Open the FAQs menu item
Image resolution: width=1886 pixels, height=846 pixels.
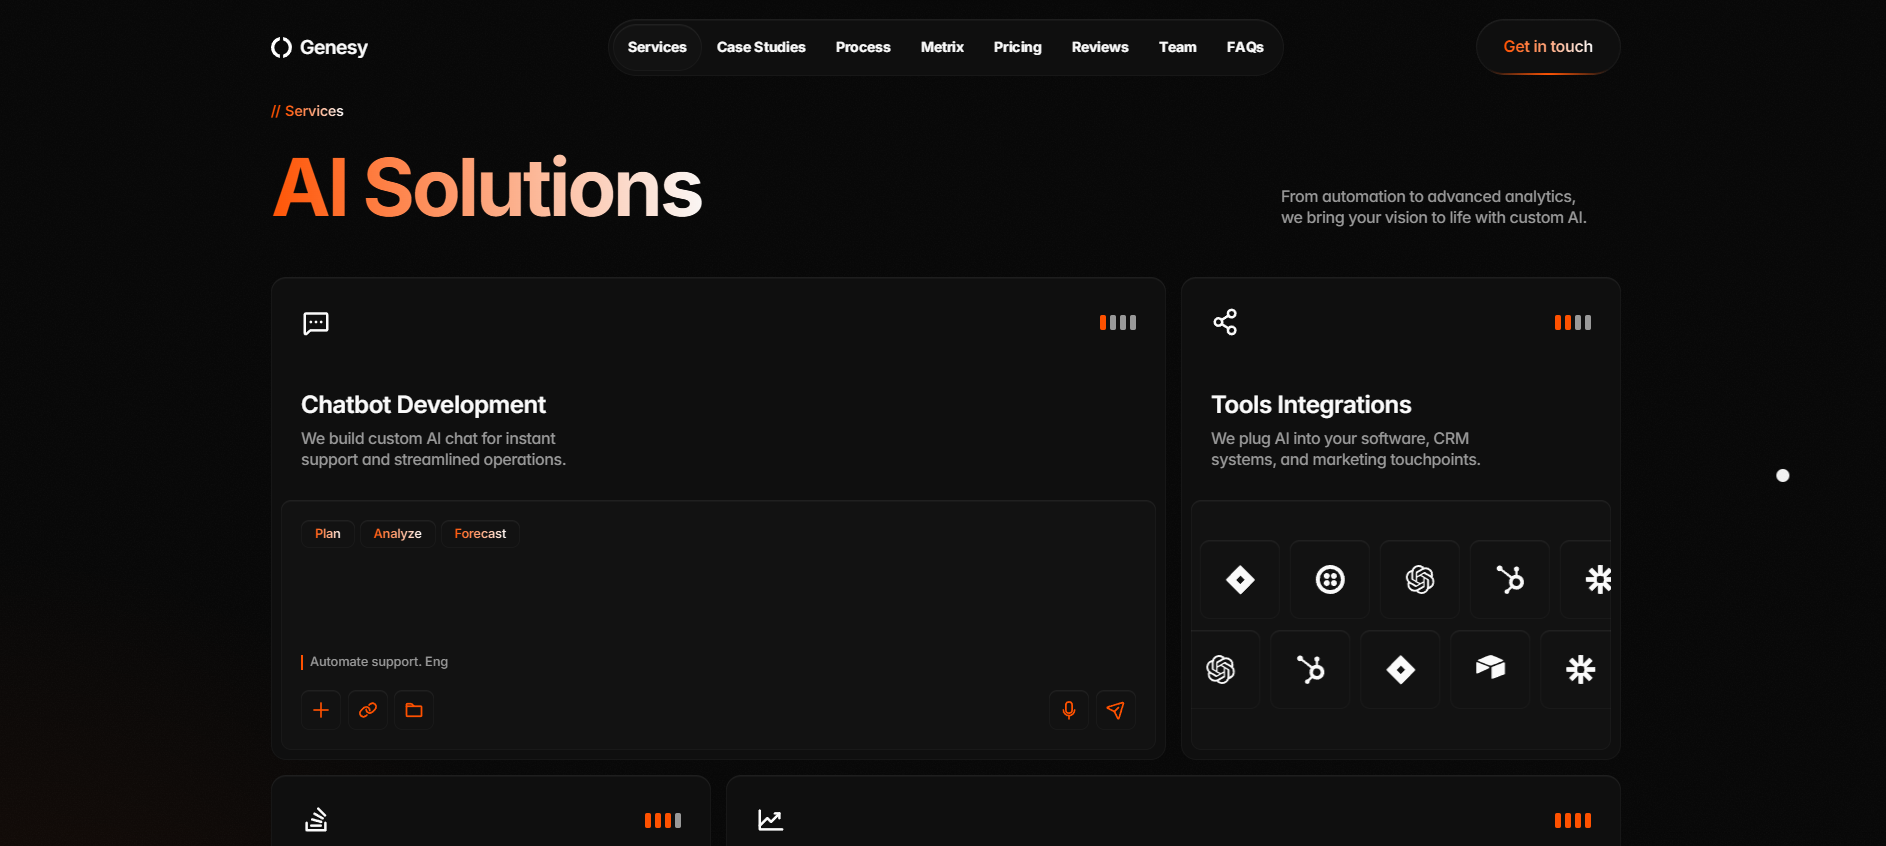coord(1245,47)
